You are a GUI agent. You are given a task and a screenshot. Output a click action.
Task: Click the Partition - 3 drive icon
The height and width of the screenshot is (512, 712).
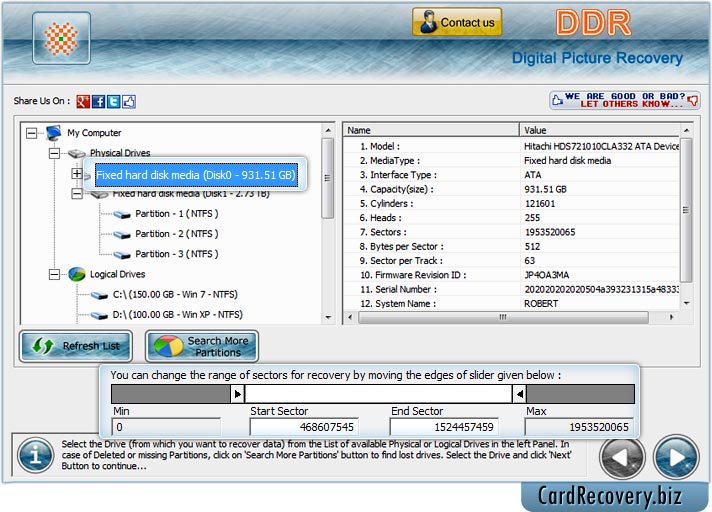(x=122, y=255)
